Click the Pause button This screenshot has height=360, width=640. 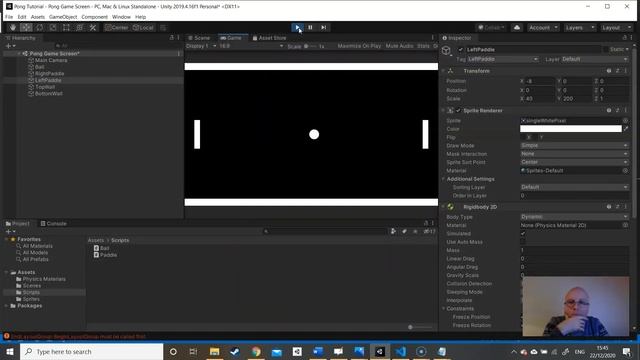point(310,27)
